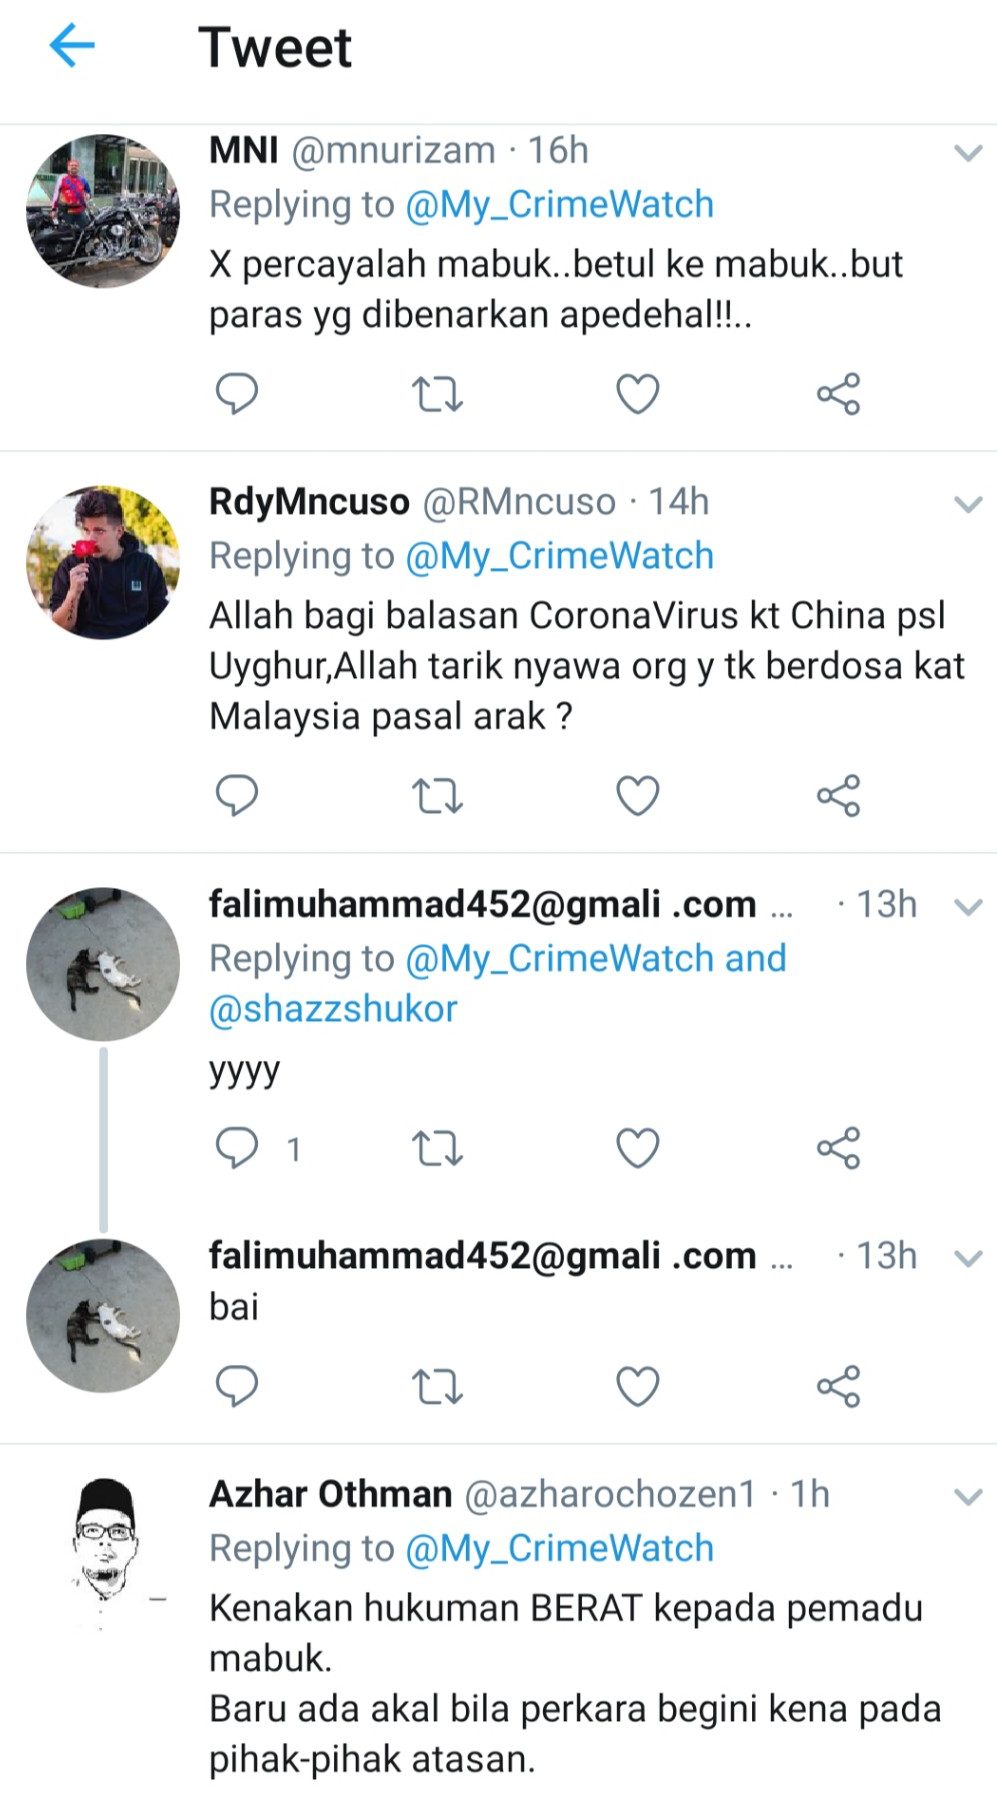Retweet the 'yyyy' tweet

tap(437, 1148)
